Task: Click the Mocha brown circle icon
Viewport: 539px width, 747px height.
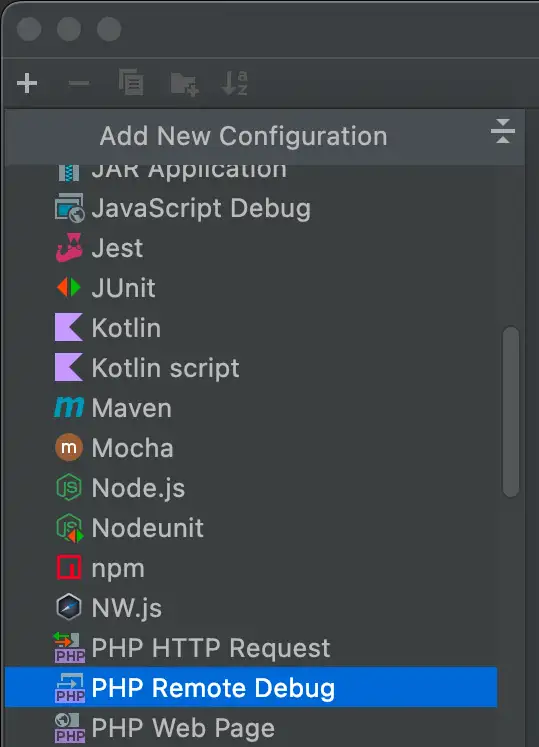Action: (69, 447)
